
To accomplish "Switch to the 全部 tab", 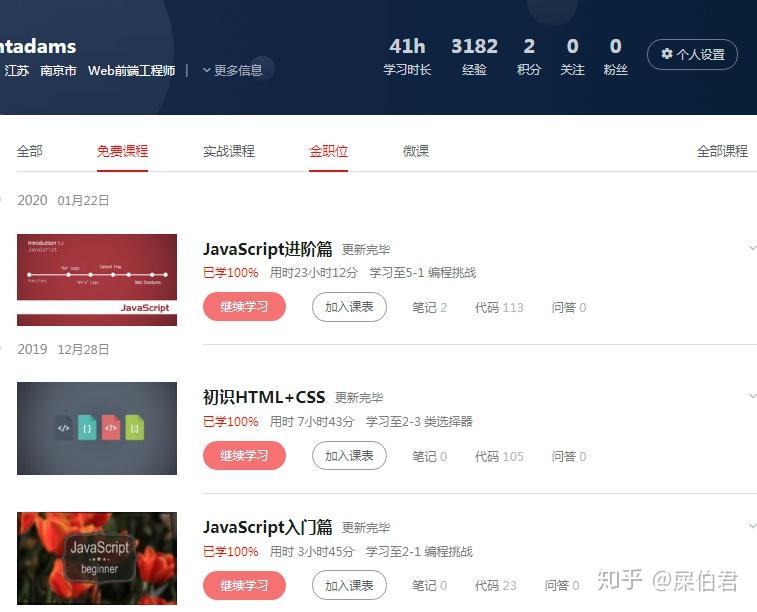I will (x=29, y=151).
